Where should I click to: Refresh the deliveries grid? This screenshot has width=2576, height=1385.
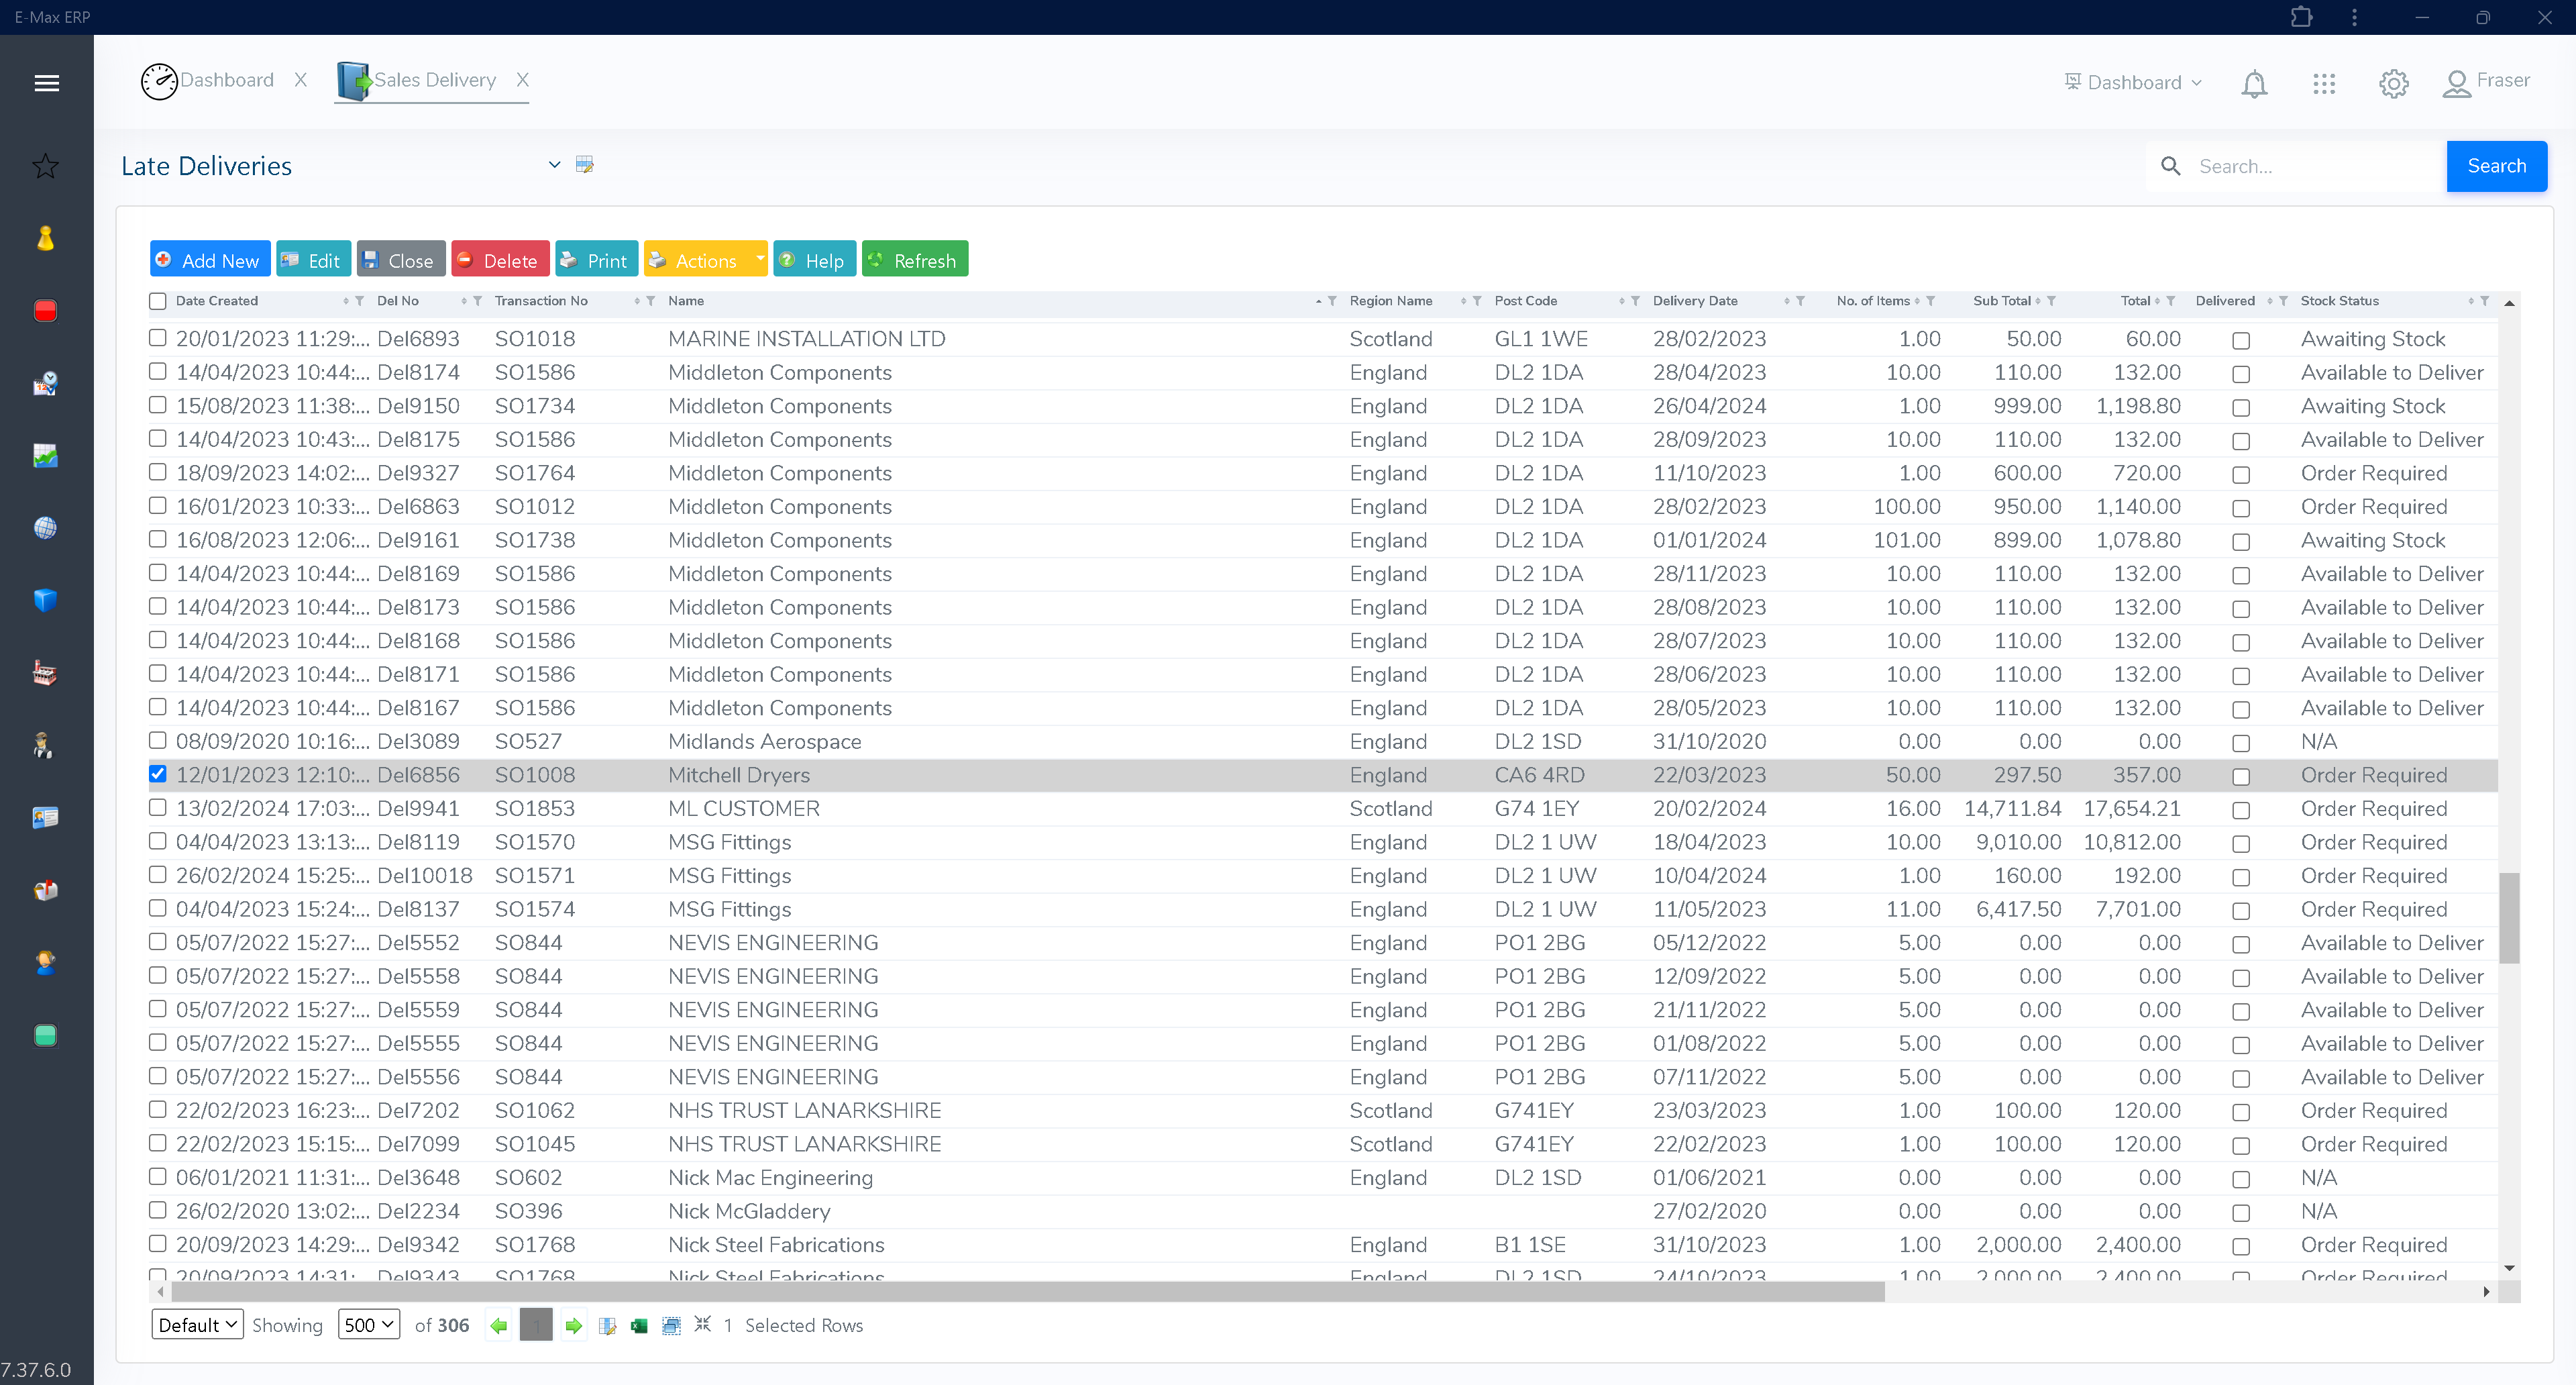[x=914, y=258]
